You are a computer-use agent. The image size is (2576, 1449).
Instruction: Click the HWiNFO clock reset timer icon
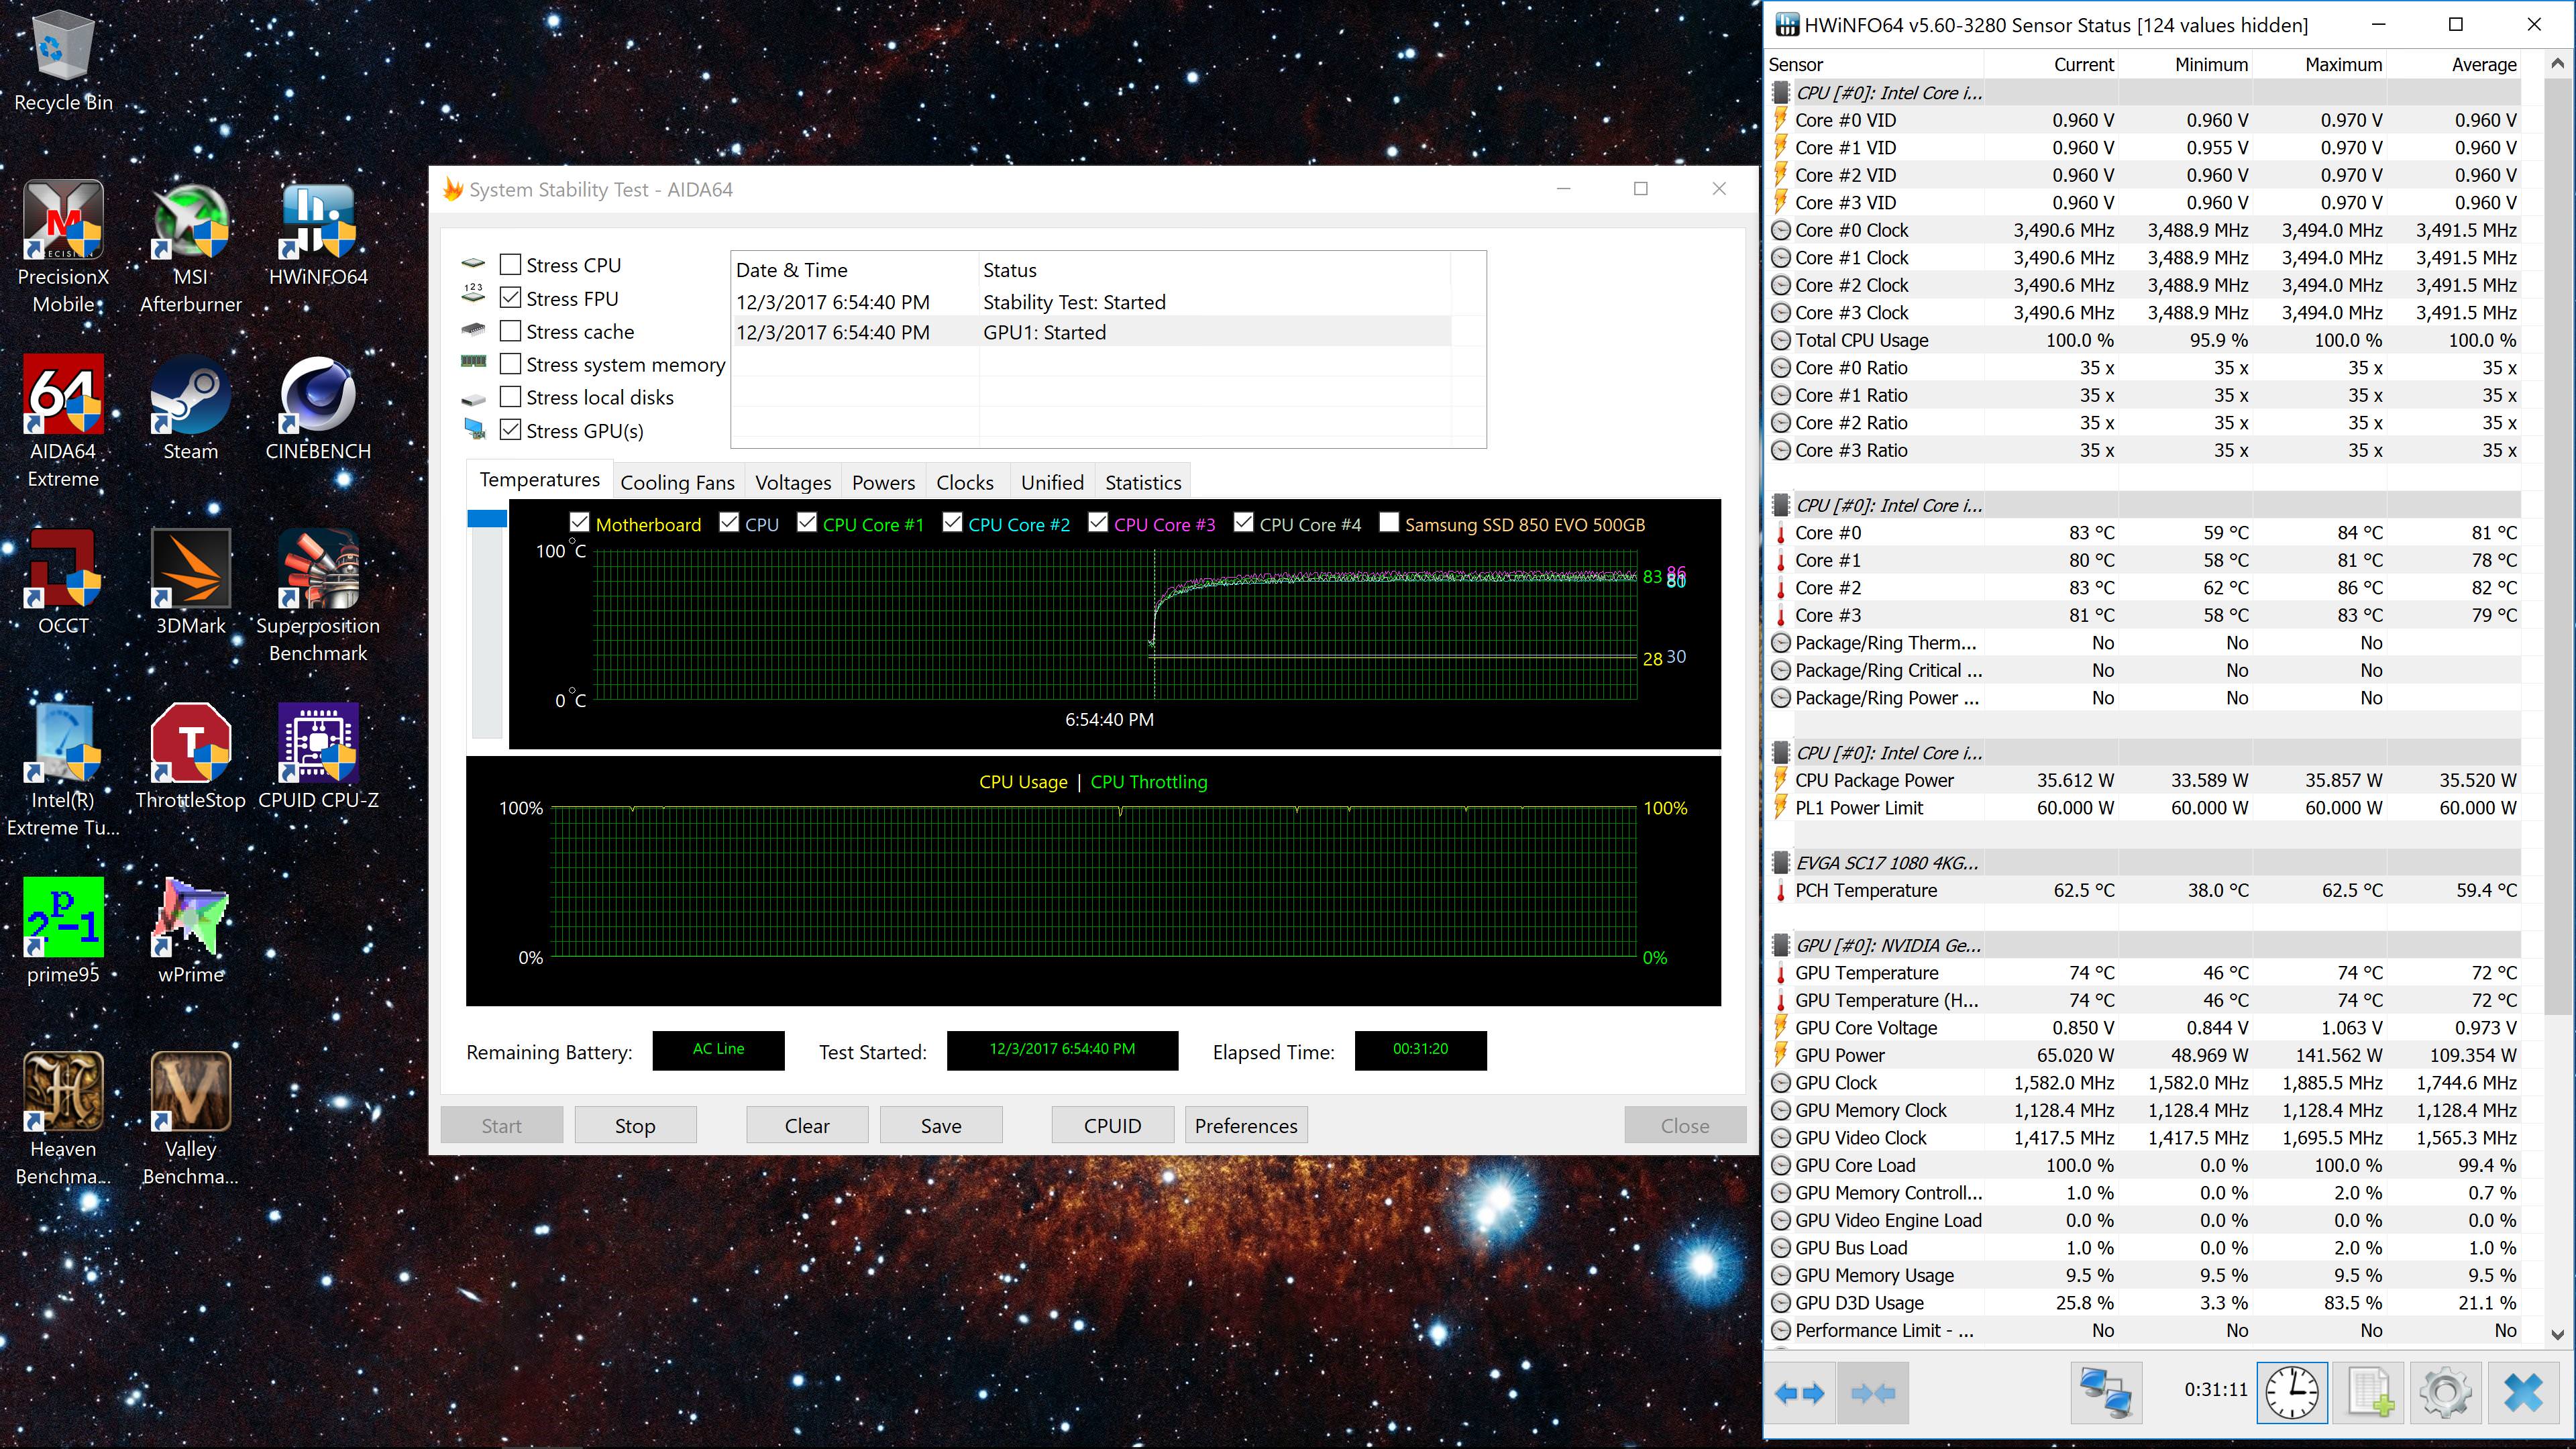(x=2291, y=1392)
